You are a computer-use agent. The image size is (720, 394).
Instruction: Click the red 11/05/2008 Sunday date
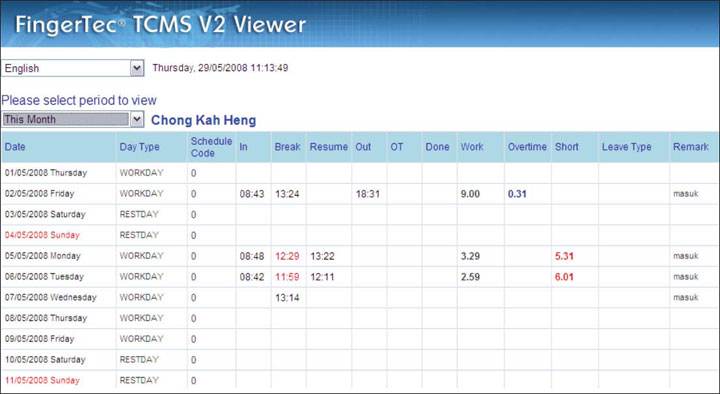pyautogui.click(x=42, y=380)
